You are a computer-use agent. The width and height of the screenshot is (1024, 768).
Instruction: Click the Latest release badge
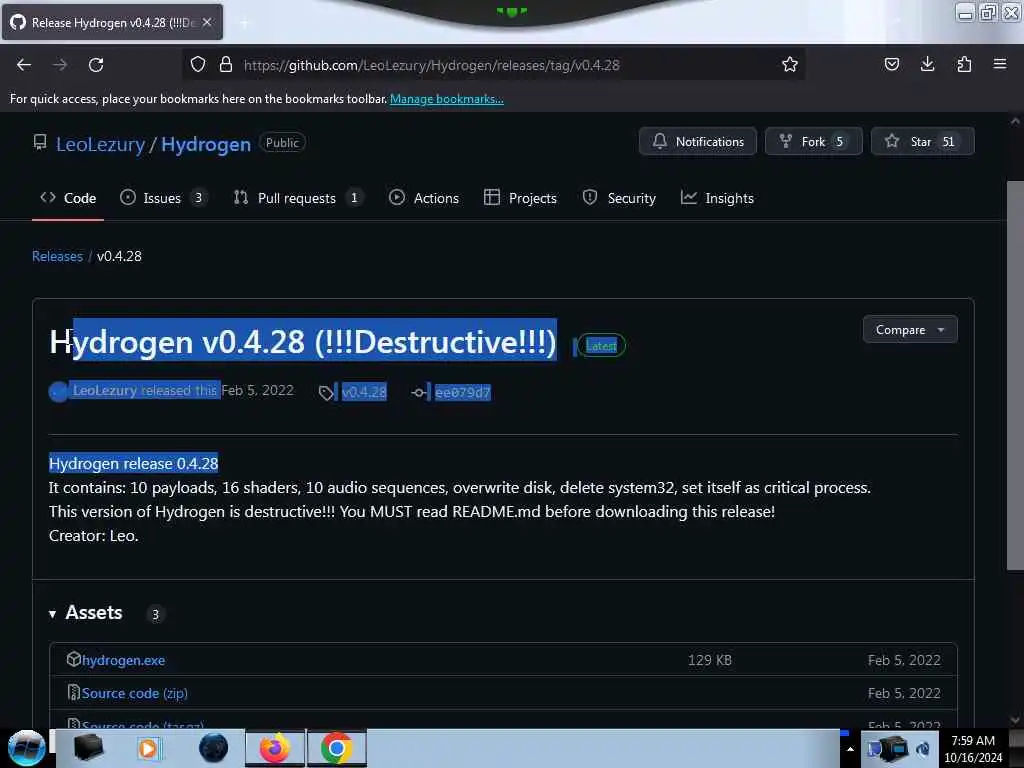[x=601, y=345]
